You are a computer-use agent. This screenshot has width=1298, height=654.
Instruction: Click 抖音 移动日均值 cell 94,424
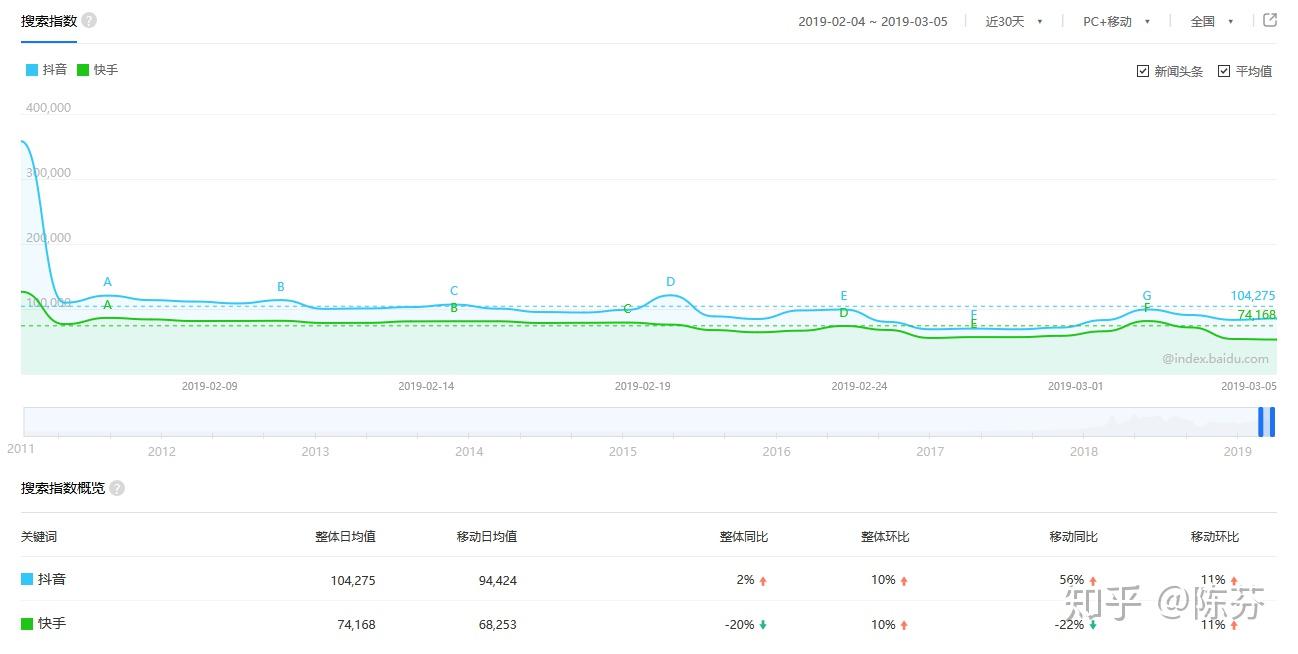tap(498, 581)
